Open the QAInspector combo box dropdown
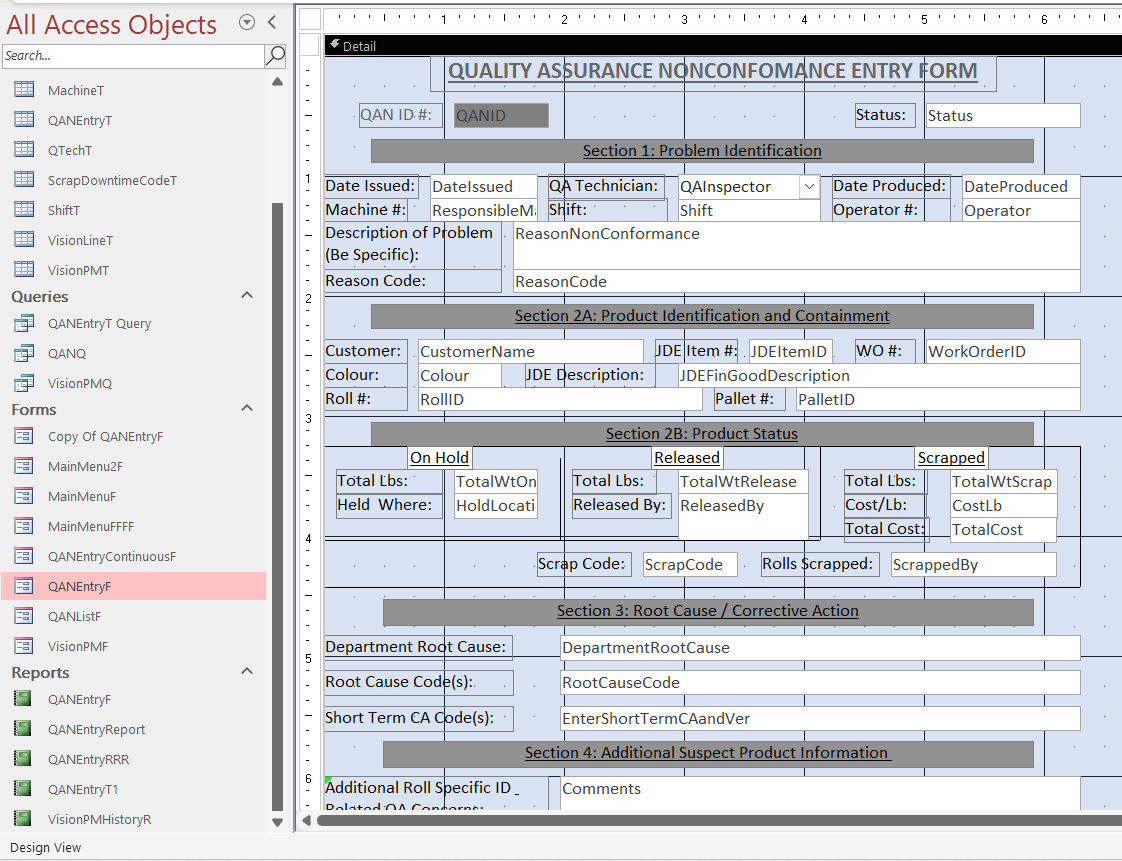 tap(809, 187)
